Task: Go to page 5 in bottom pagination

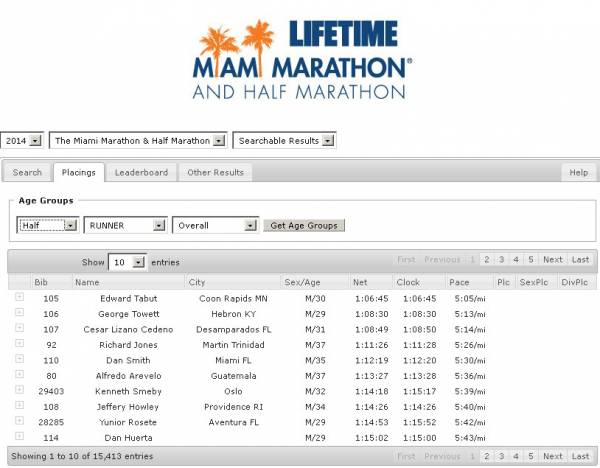Action: tap(531, 456)
